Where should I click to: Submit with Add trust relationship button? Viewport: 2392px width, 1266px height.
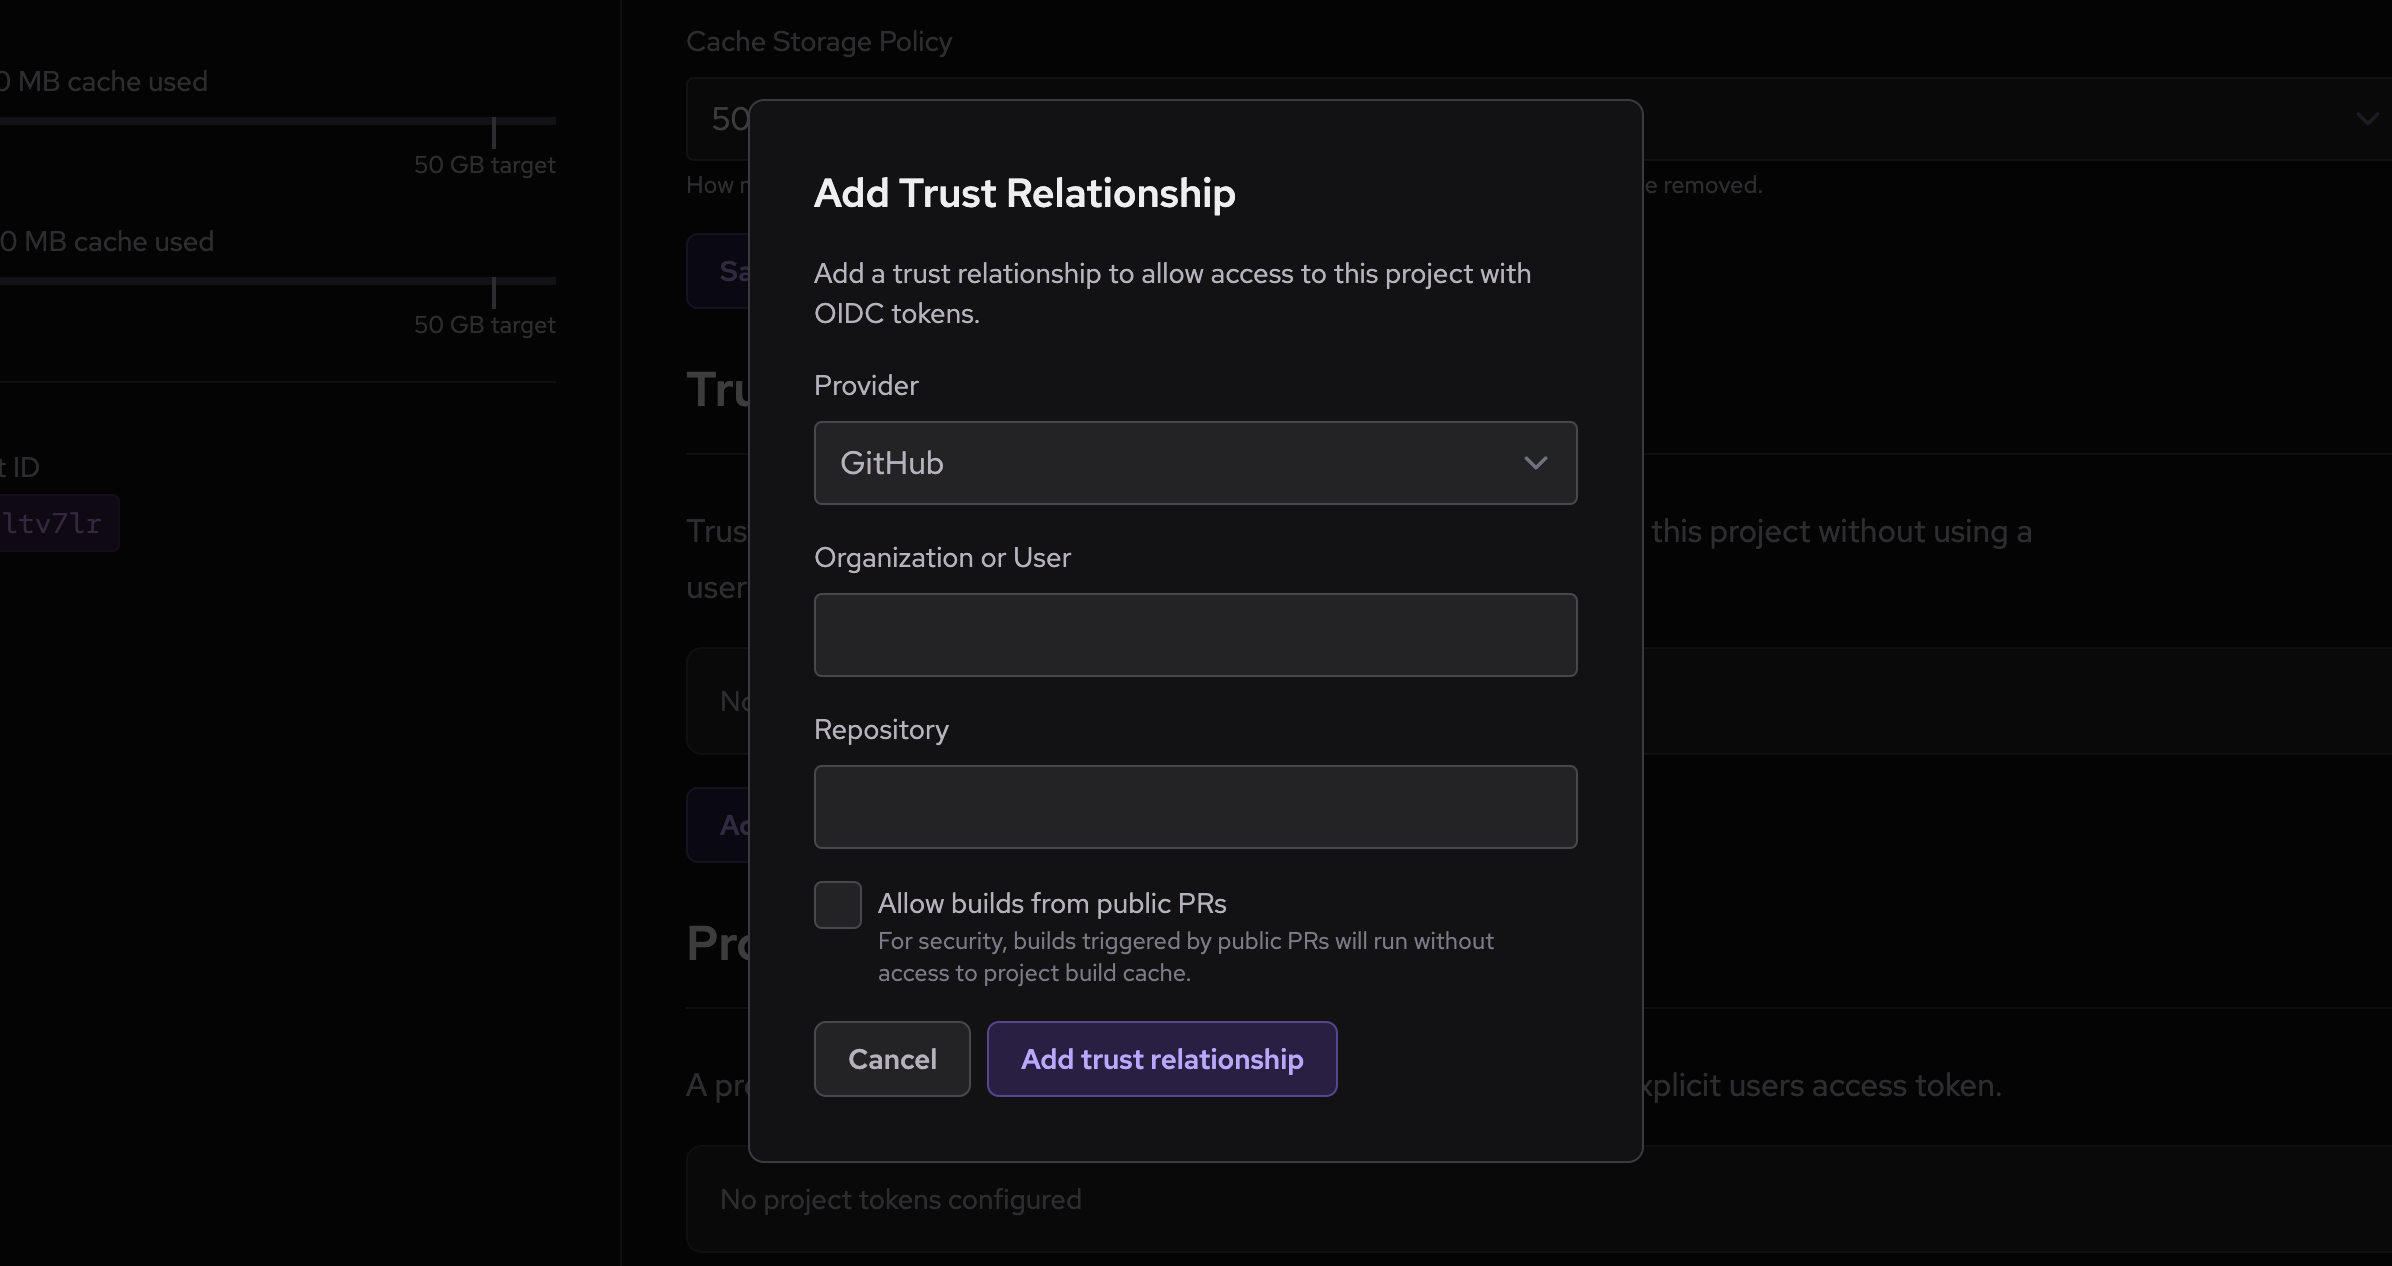pyautogui.click(x=1162, y=1059)
